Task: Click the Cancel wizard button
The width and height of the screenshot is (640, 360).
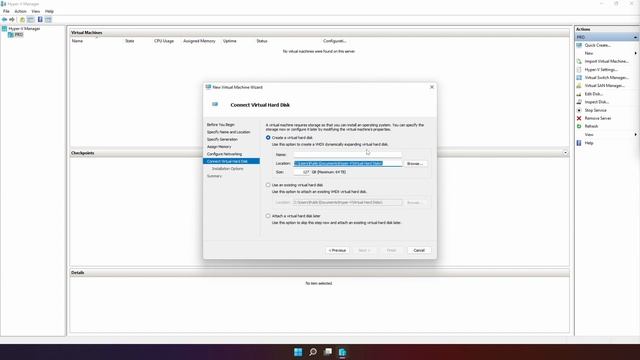Action: click(x=419, y=250)
